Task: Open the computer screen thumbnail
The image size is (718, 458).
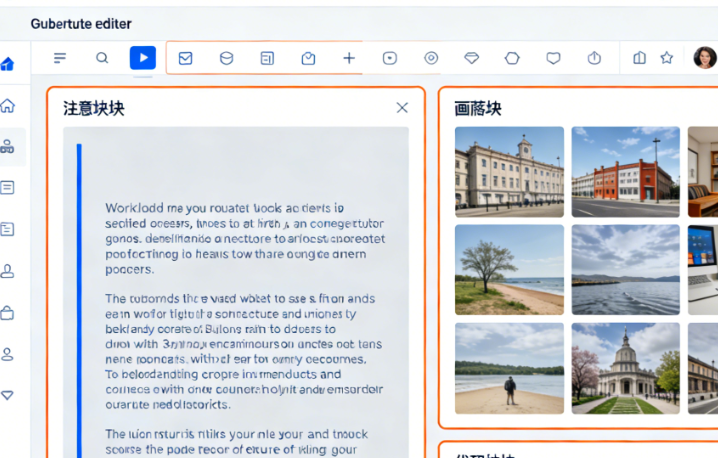Action: [x=703, y=270]
